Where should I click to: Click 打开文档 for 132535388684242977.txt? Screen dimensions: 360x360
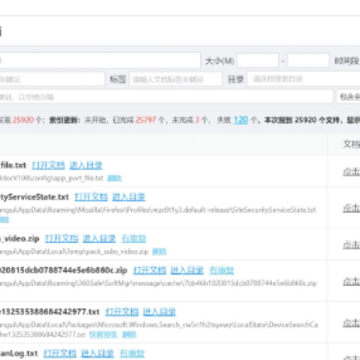(122, 312)
